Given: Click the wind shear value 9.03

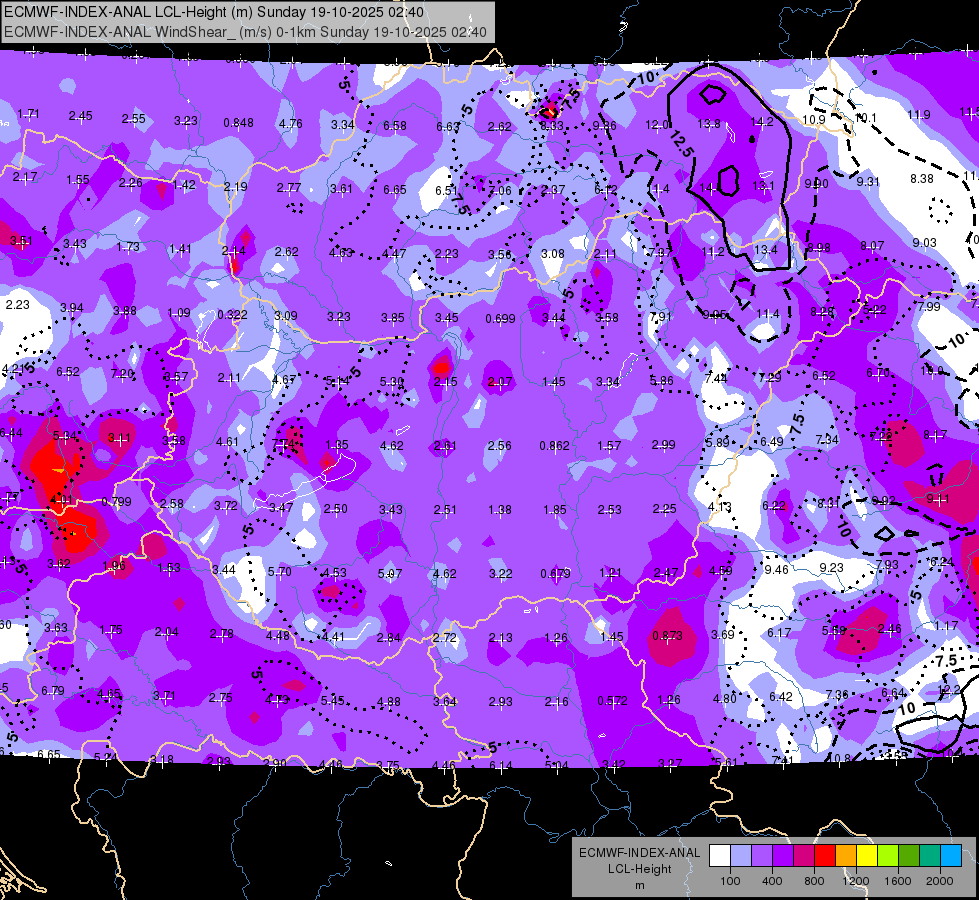Looking at the screenshot, I should (924, 243).
